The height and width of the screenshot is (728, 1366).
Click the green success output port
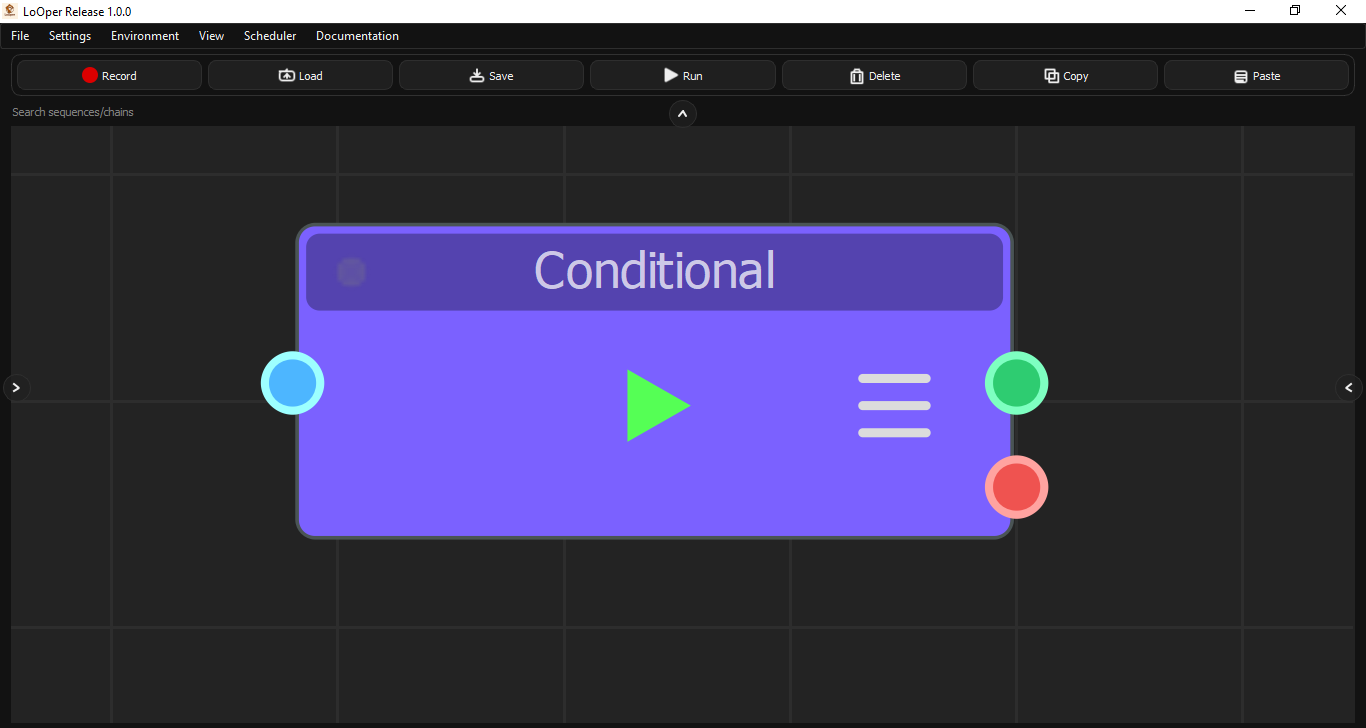(x=1016, y=383)
